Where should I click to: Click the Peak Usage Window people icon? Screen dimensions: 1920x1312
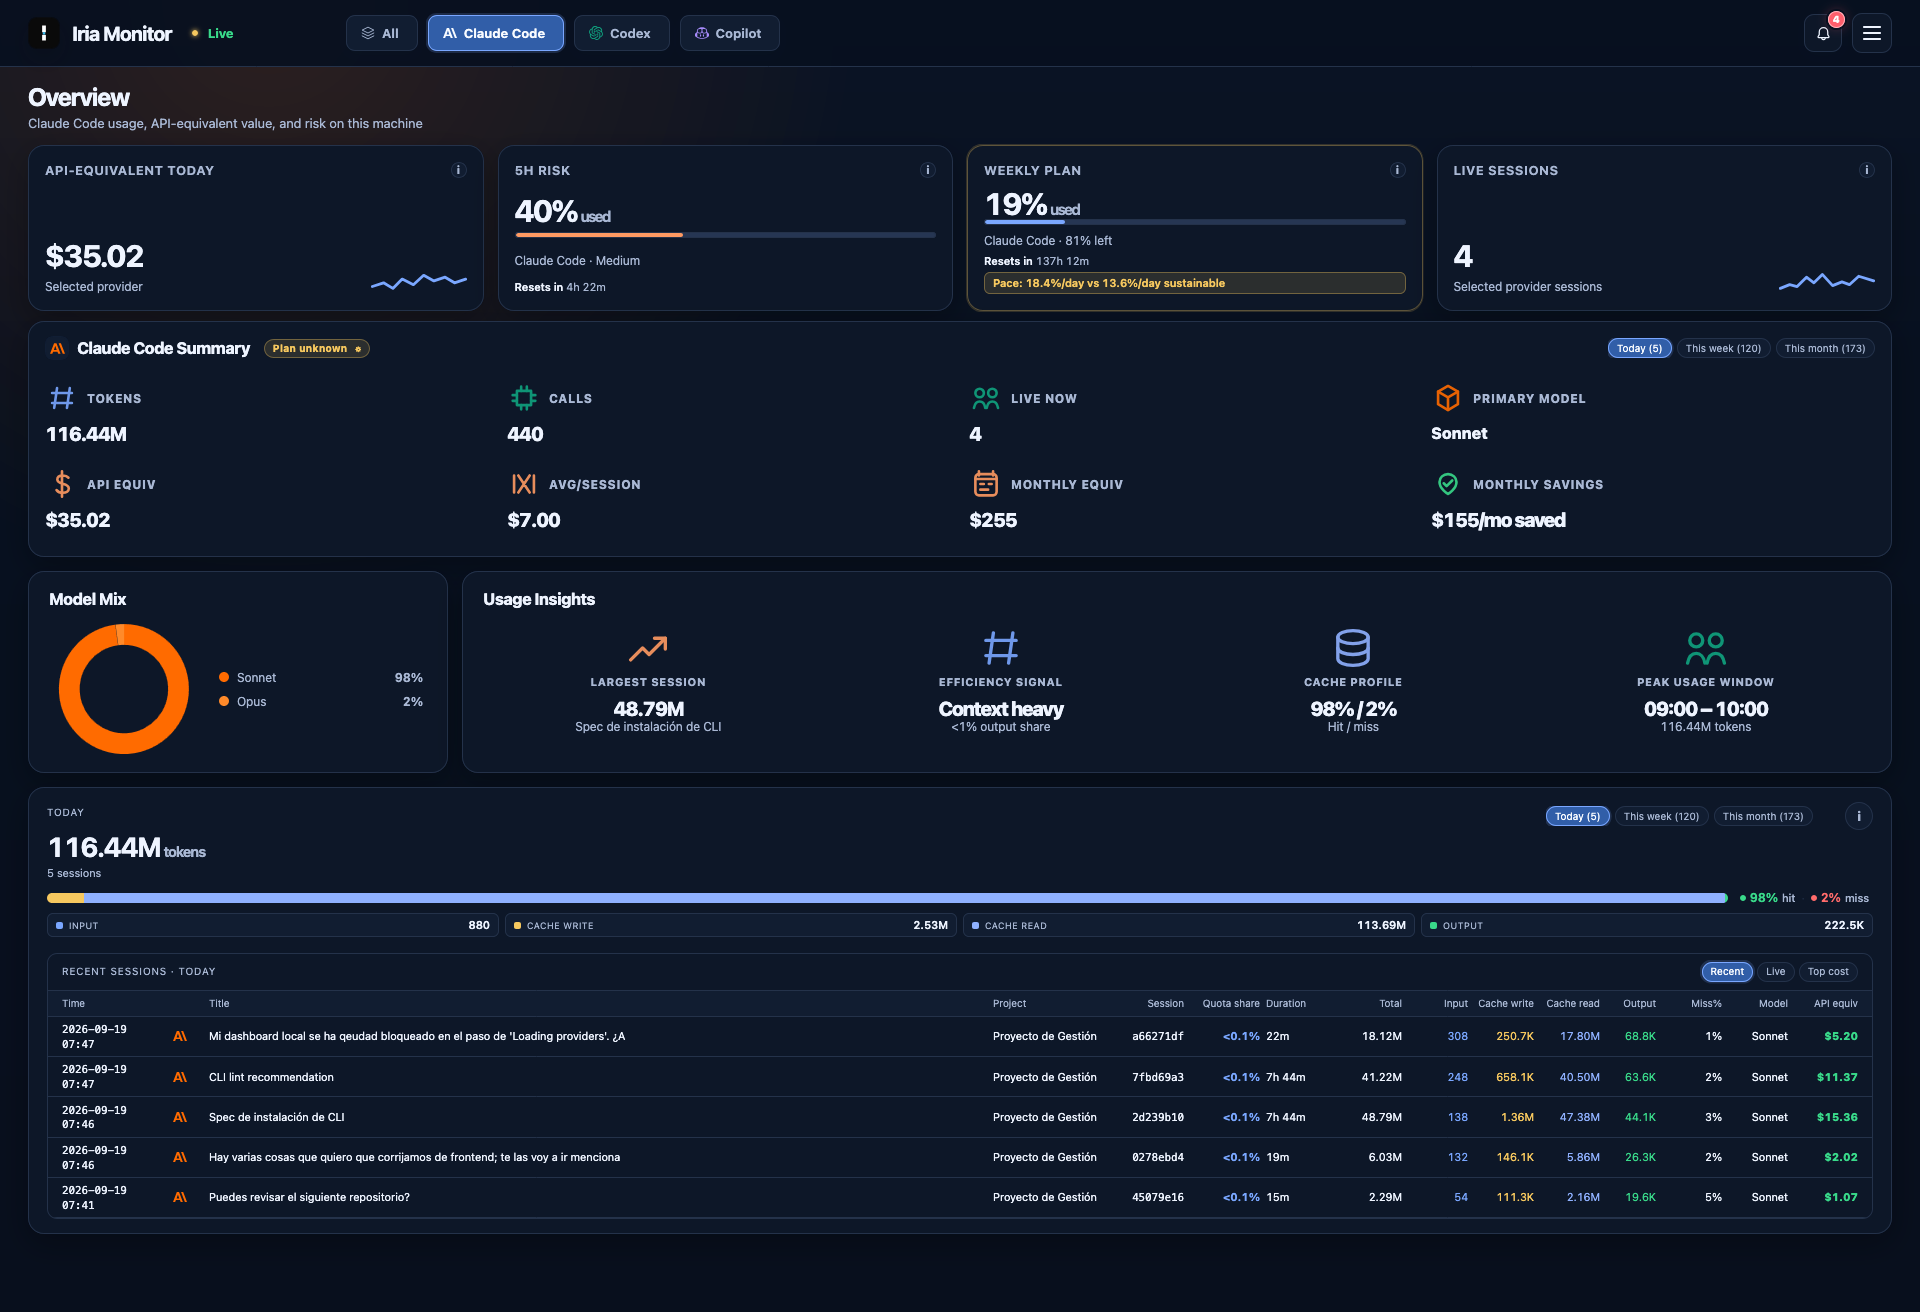1706,648
